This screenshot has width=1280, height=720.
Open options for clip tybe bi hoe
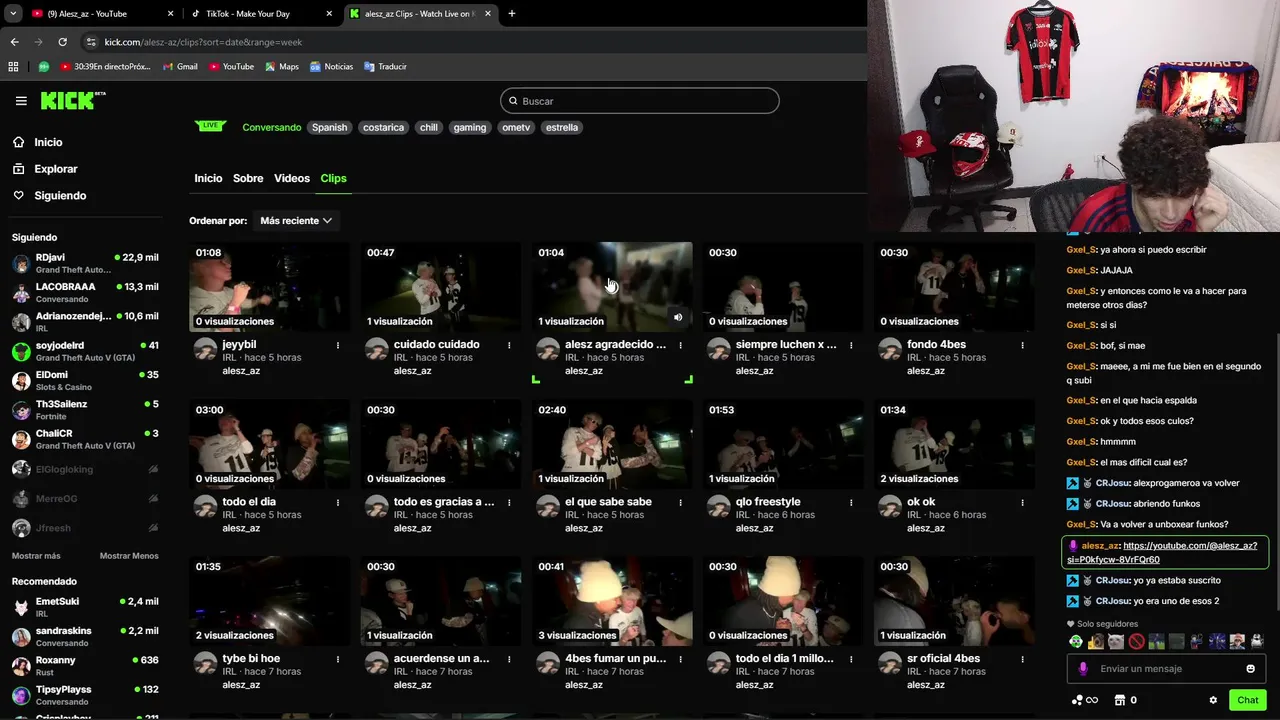pos(338,659)
